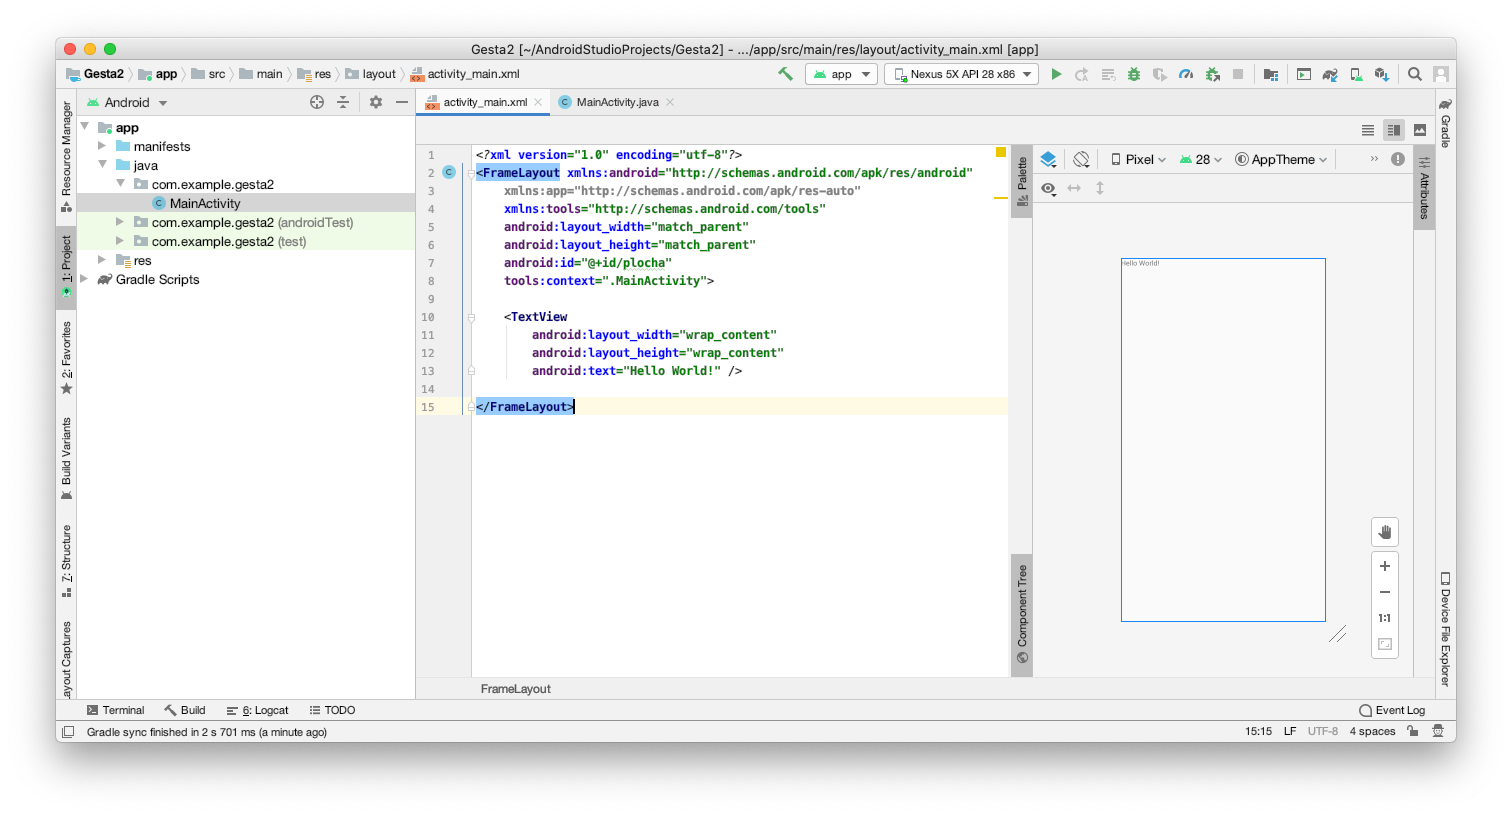Open the SDK Manager icon
The height and width of the screenshot is (816, 1512).
click(x=1382, y=74)
